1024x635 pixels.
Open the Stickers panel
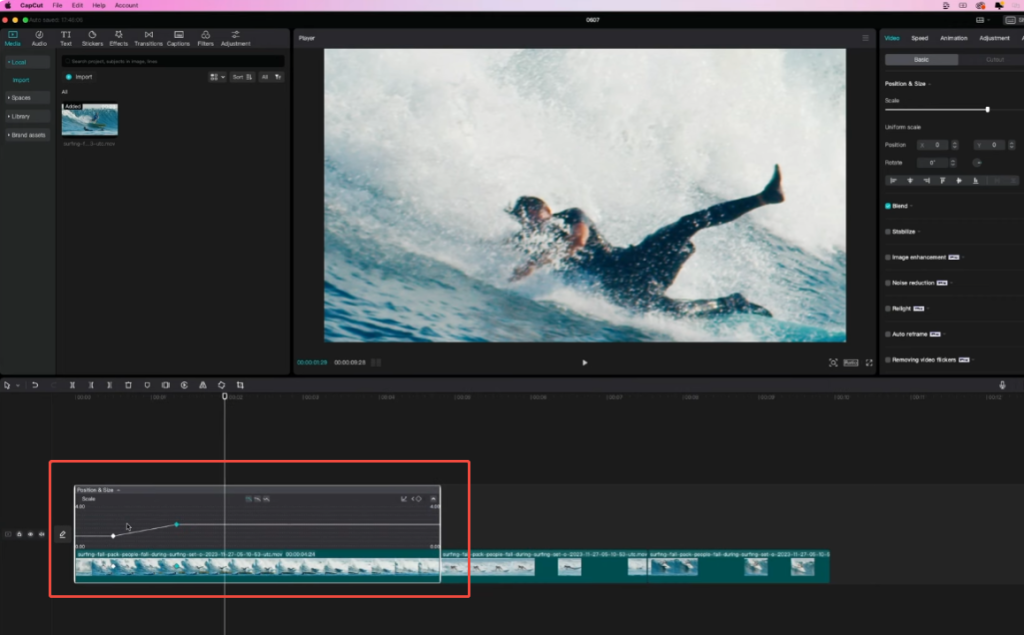coord(92,38)
